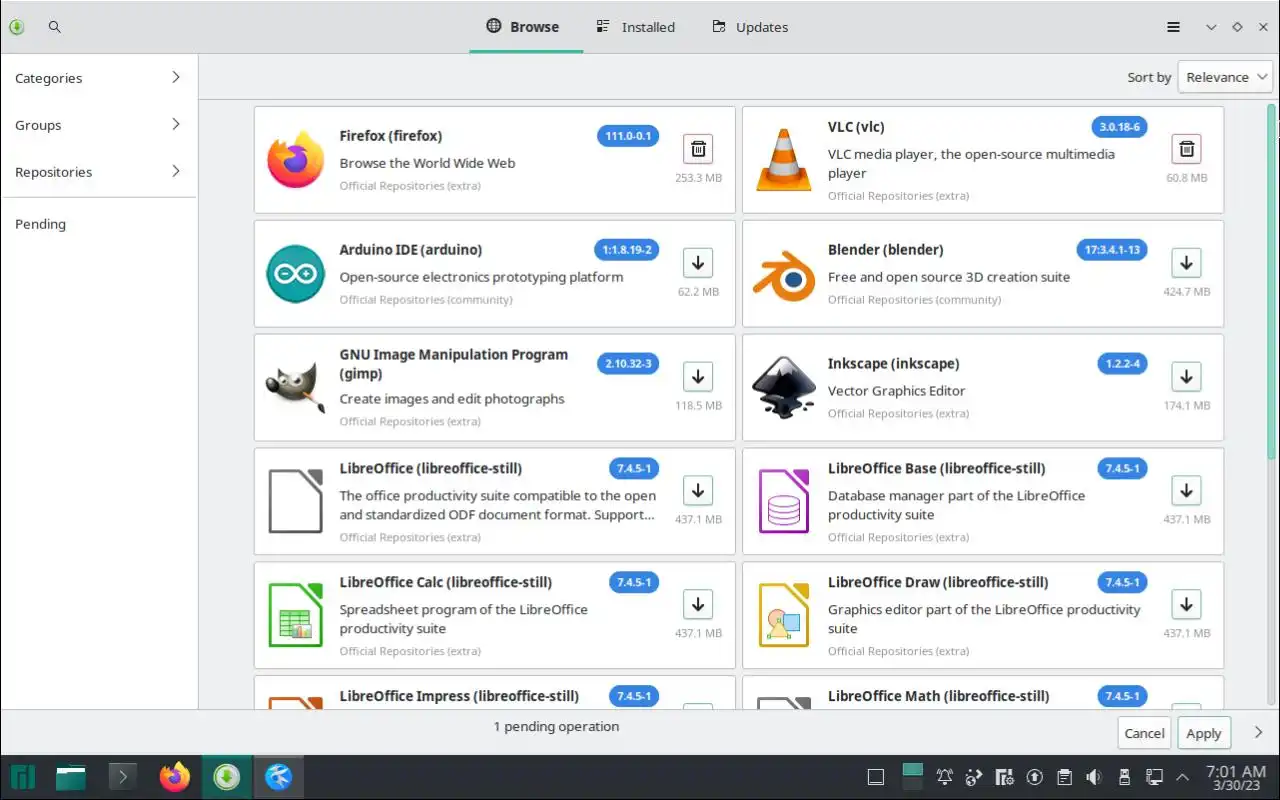
Task: Click the Arduino IDE teal logo
Action: [296, 274]
